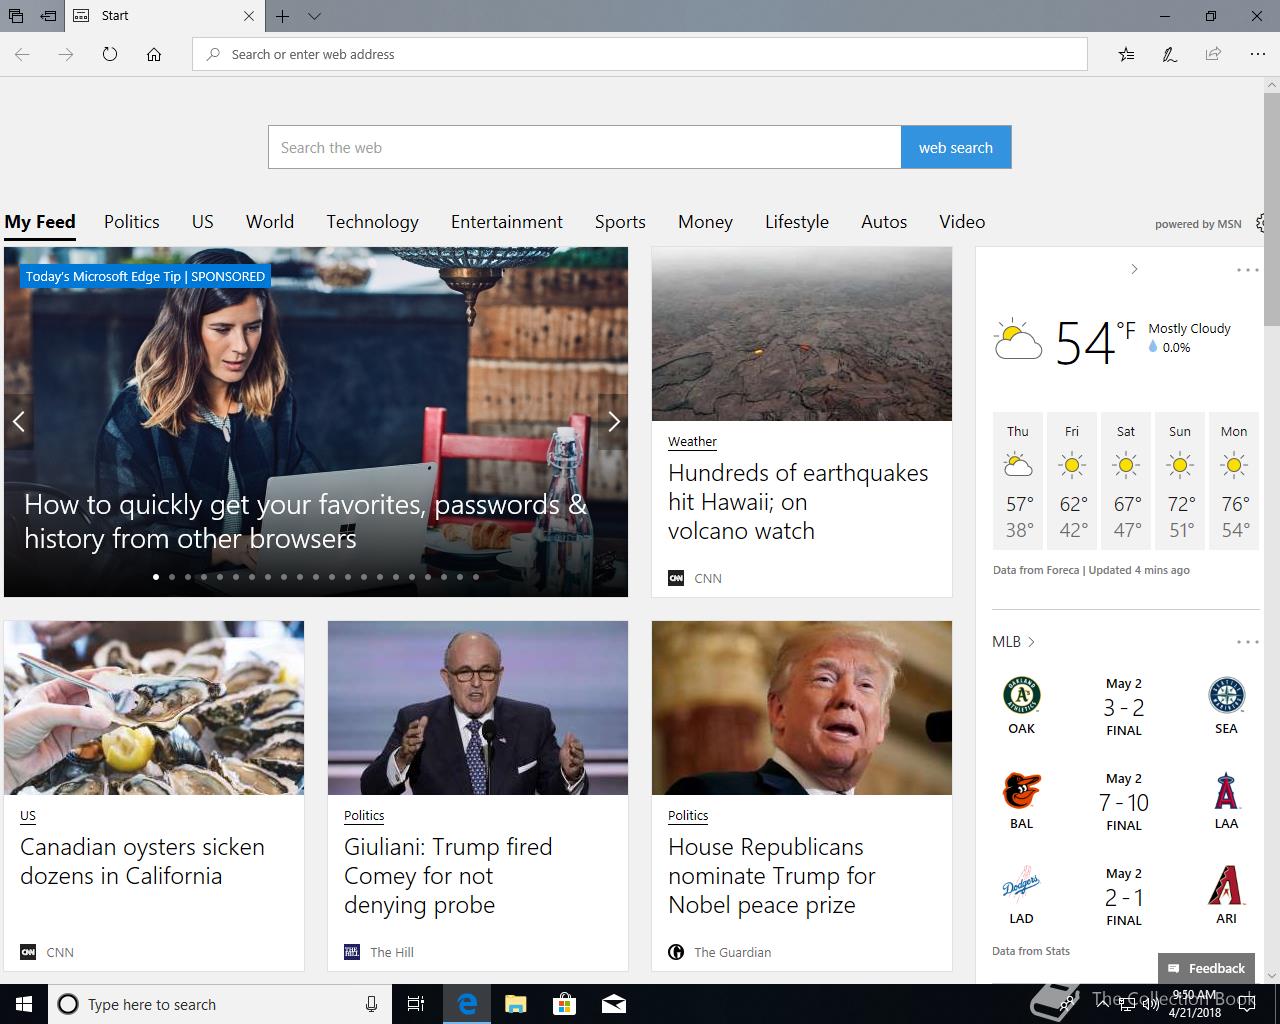Click the Oakland Athletics team logo
The width and height of the screenshot is (1280, 1024).
point(1021,695)
